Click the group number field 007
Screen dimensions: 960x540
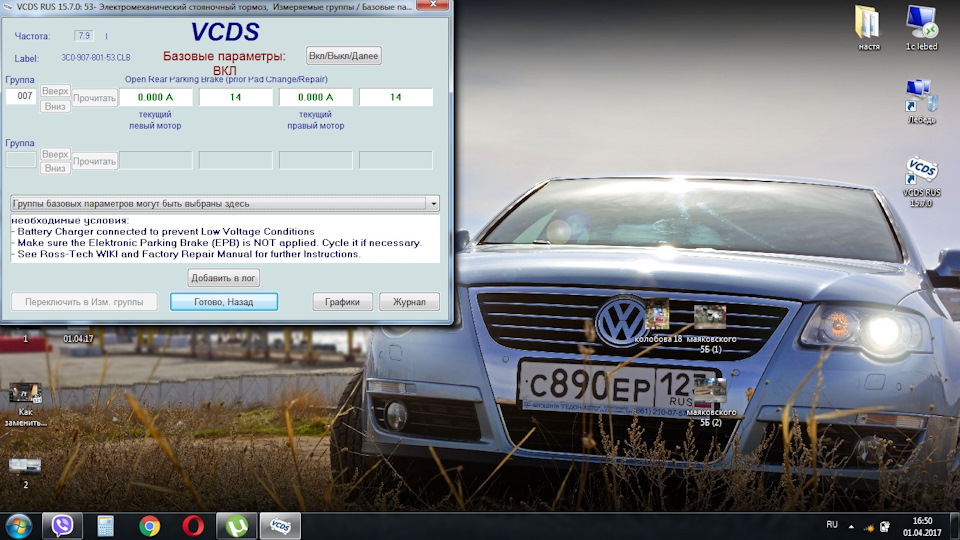21,96
